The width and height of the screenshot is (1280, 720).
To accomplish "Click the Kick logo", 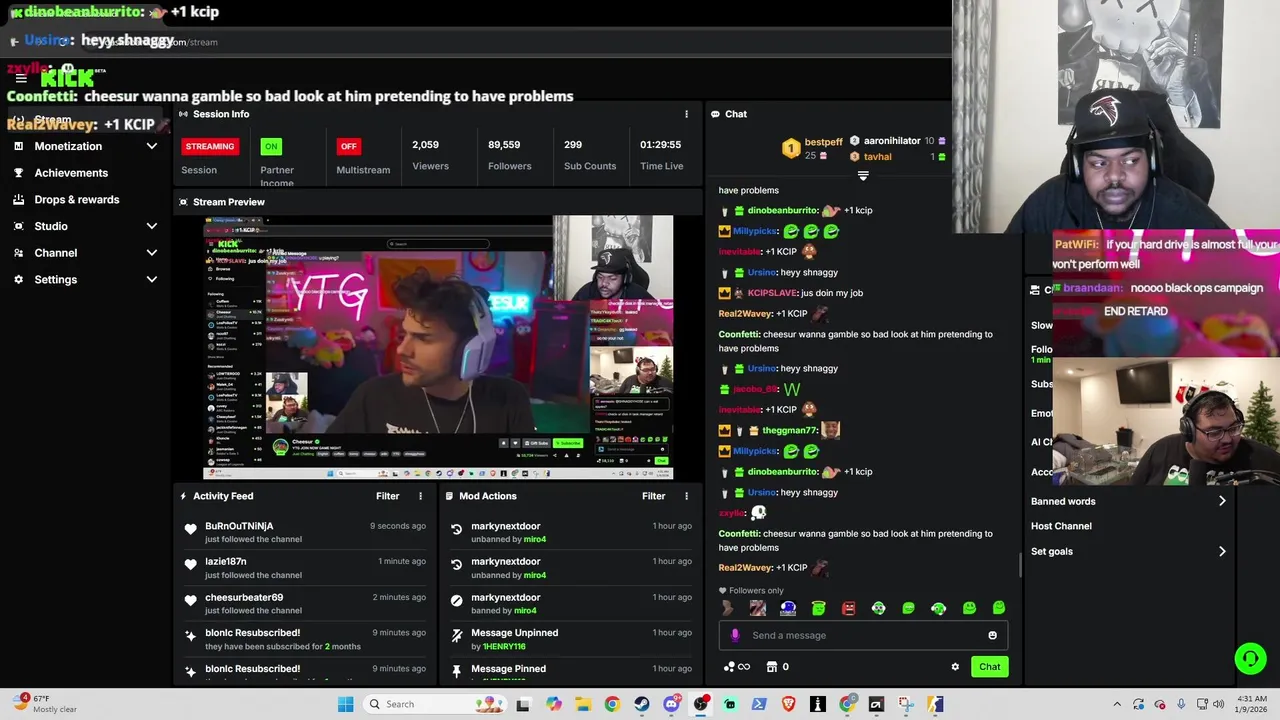I will [x=67, y=77].
